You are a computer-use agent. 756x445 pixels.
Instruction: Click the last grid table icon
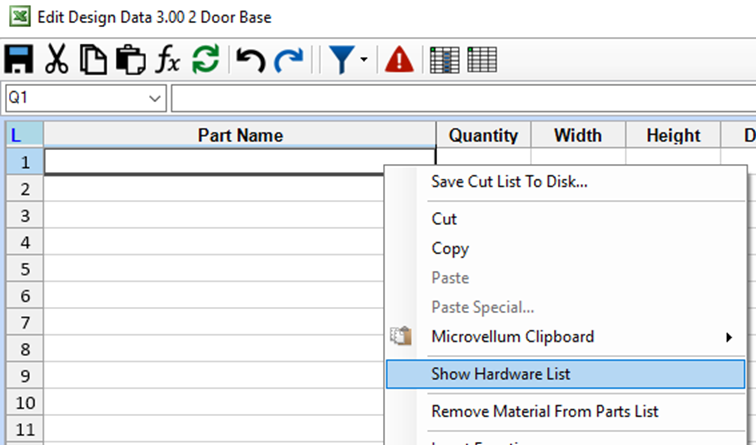482,60
